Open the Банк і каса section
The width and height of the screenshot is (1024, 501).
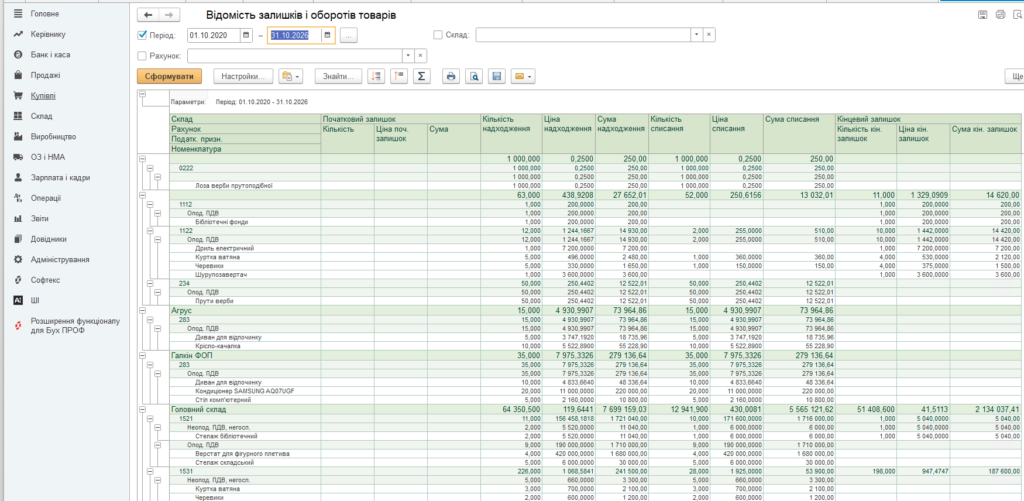(x=50, y=55)
